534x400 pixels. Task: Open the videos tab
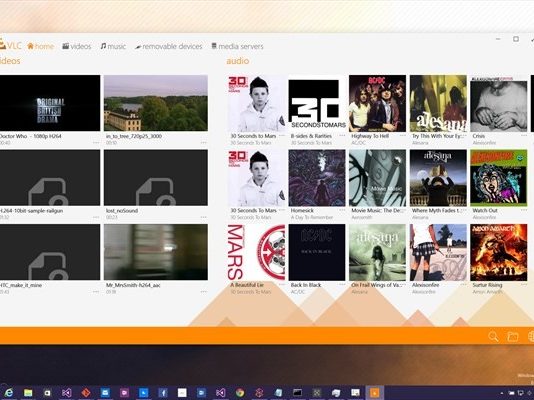coord(77,46)
